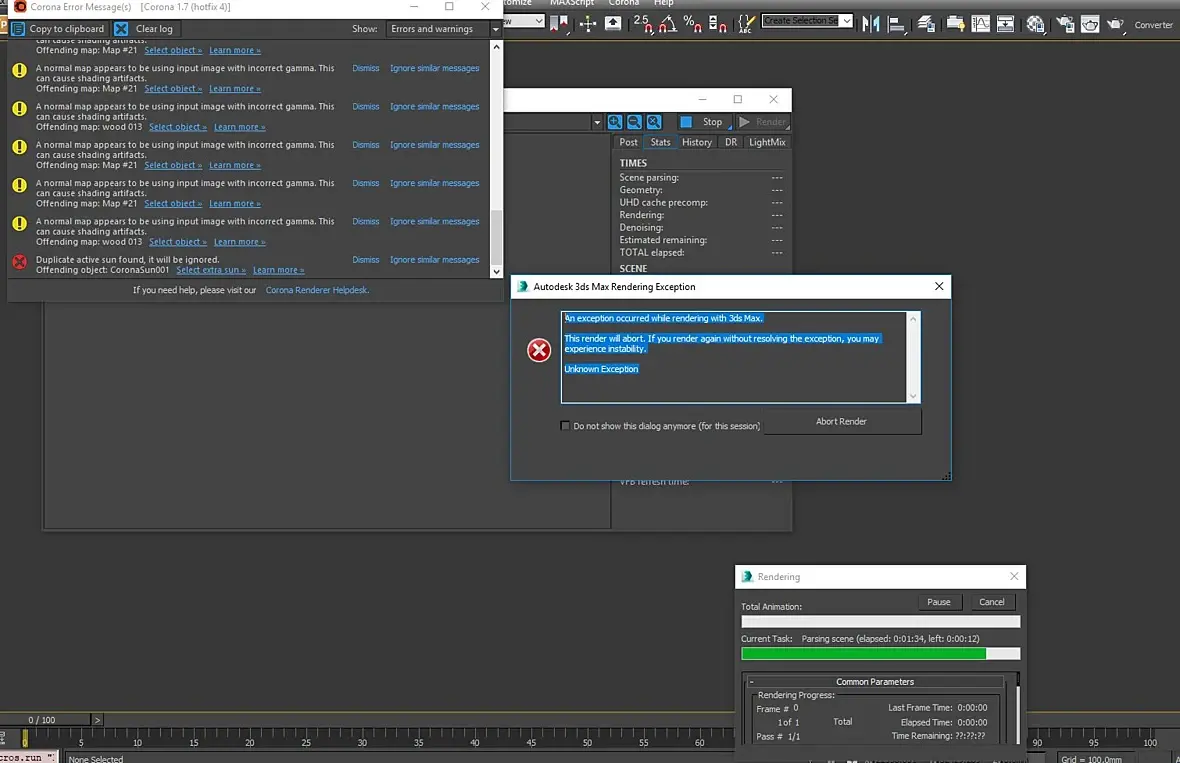Switch to the LightMix tab
This screenshot has height=763, width=1180.
point(767,142)
